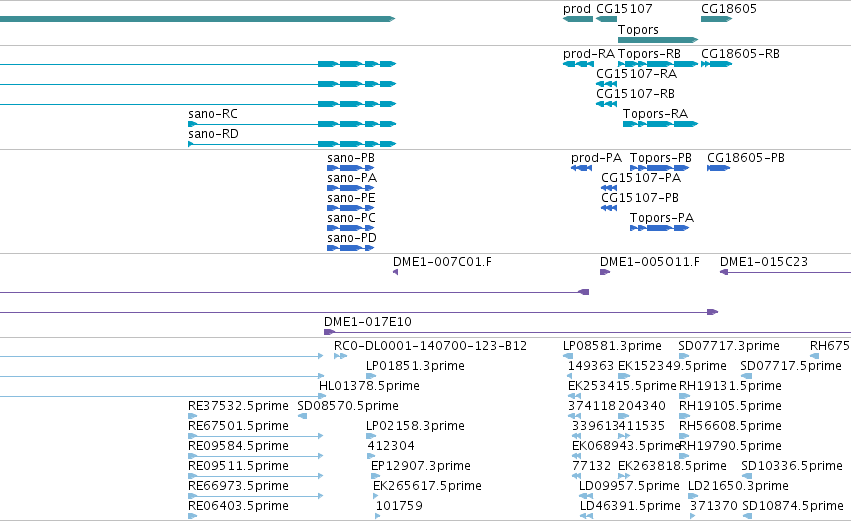Click the sano-PA protein feature

click(351, 188)
